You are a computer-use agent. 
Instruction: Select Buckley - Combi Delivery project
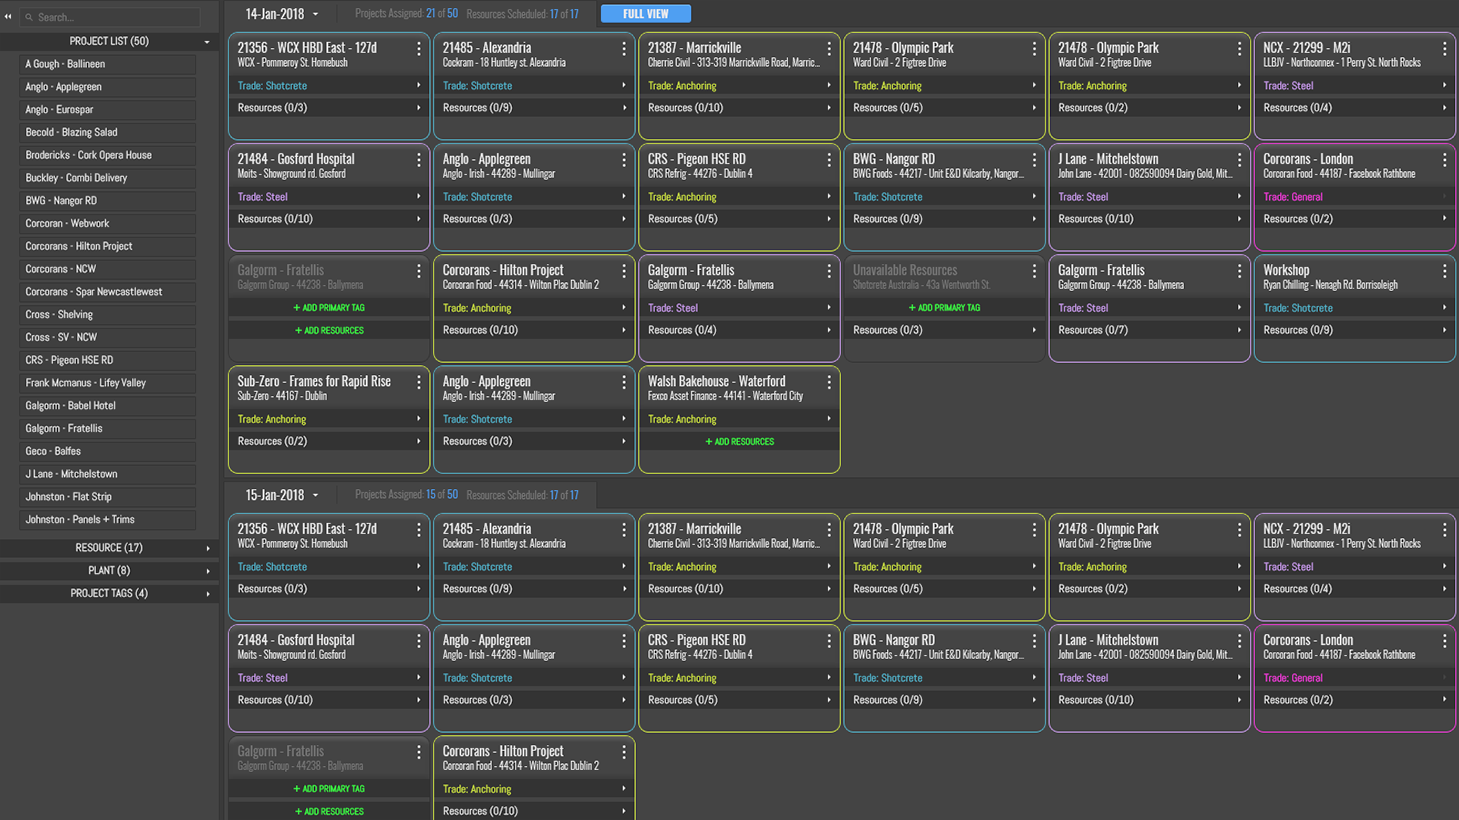tap(107, 178)
